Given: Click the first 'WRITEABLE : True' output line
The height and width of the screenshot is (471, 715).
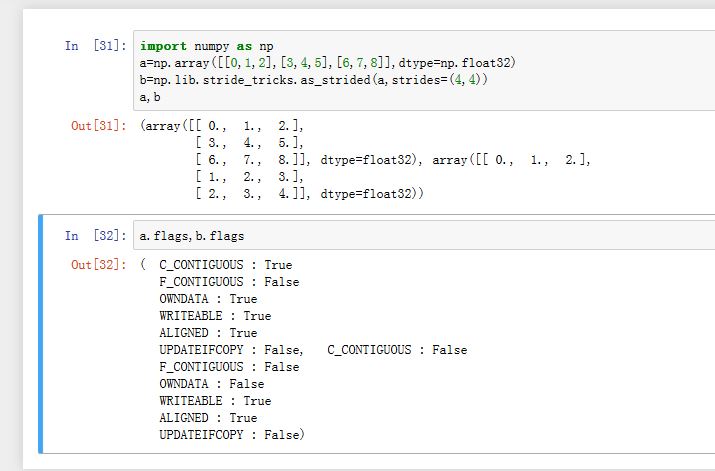Looking at the screenshot, I should (215, 316).
